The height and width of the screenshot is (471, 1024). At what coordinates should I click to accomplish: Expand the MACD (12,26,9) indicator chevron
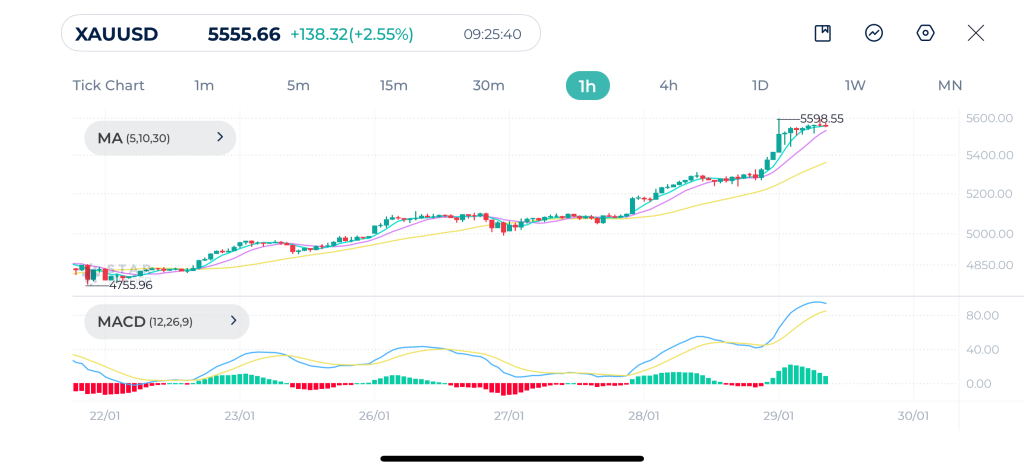(233, 321)
